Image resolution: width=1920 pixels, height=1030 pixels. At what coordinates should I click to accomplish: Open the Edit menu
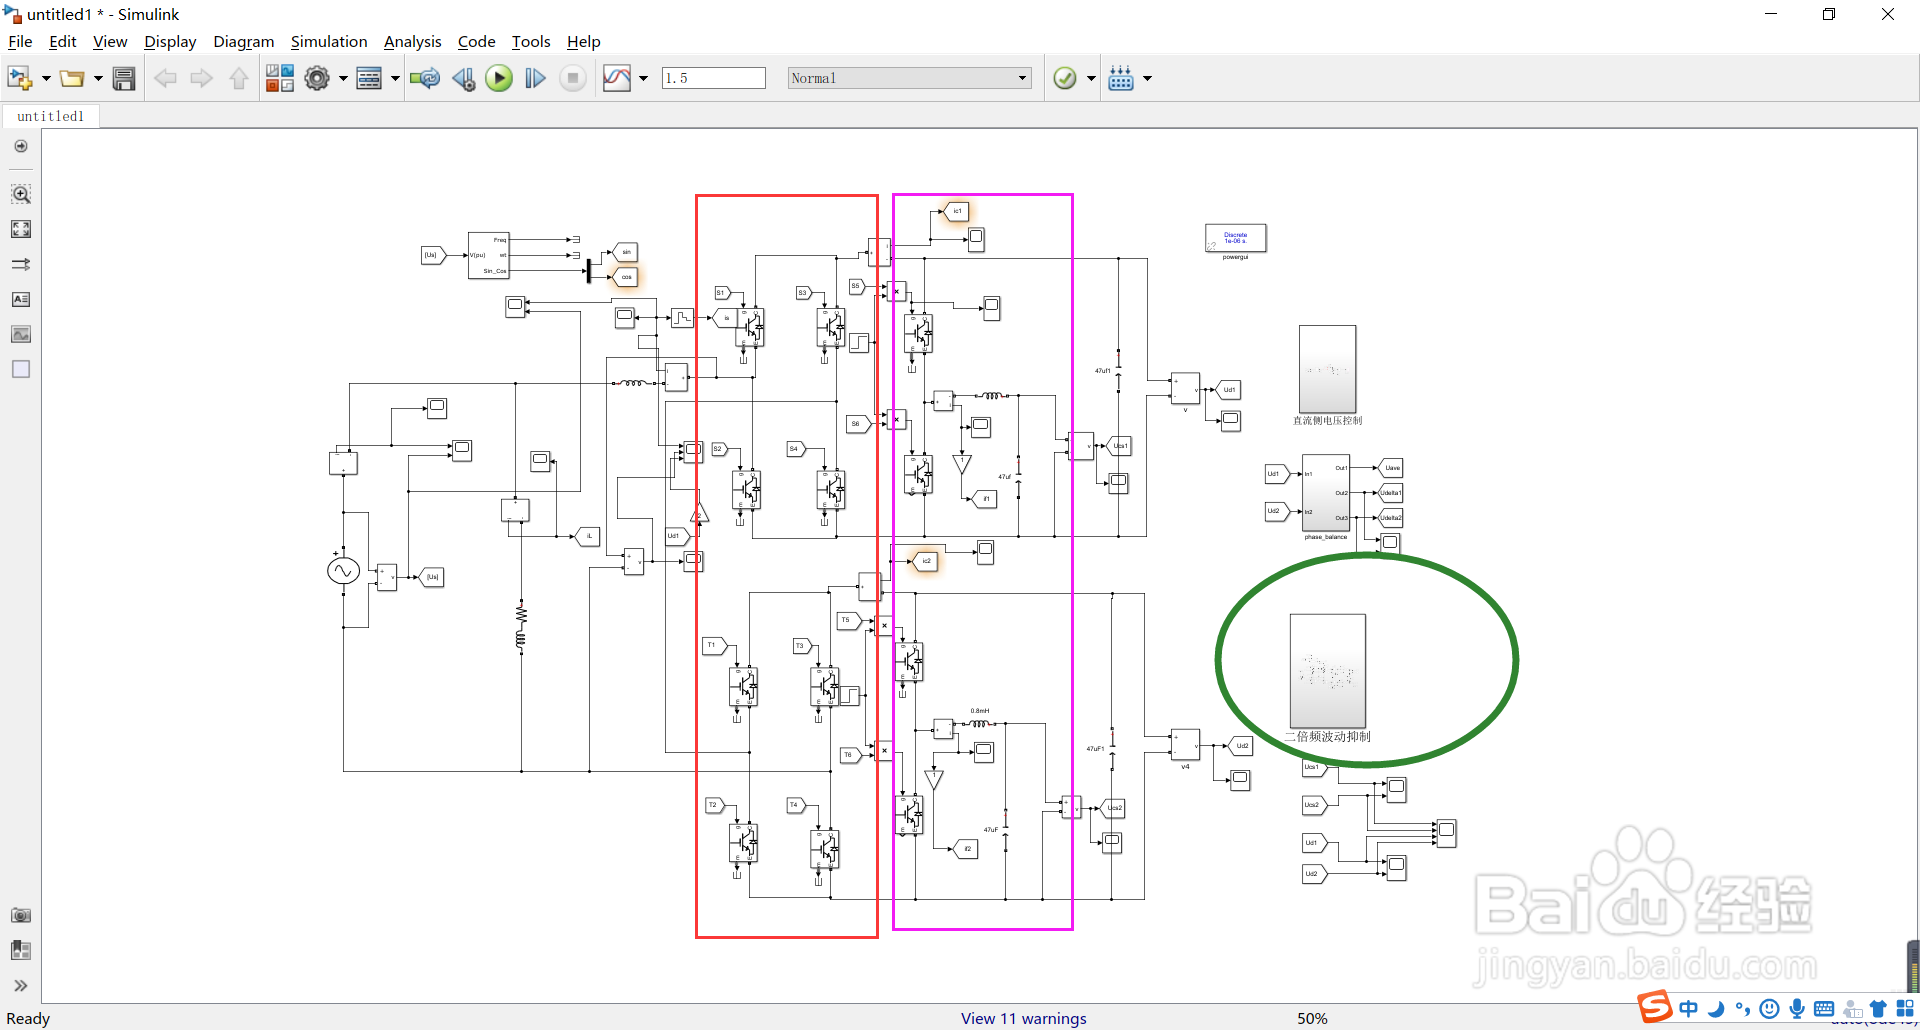point(62,41)
